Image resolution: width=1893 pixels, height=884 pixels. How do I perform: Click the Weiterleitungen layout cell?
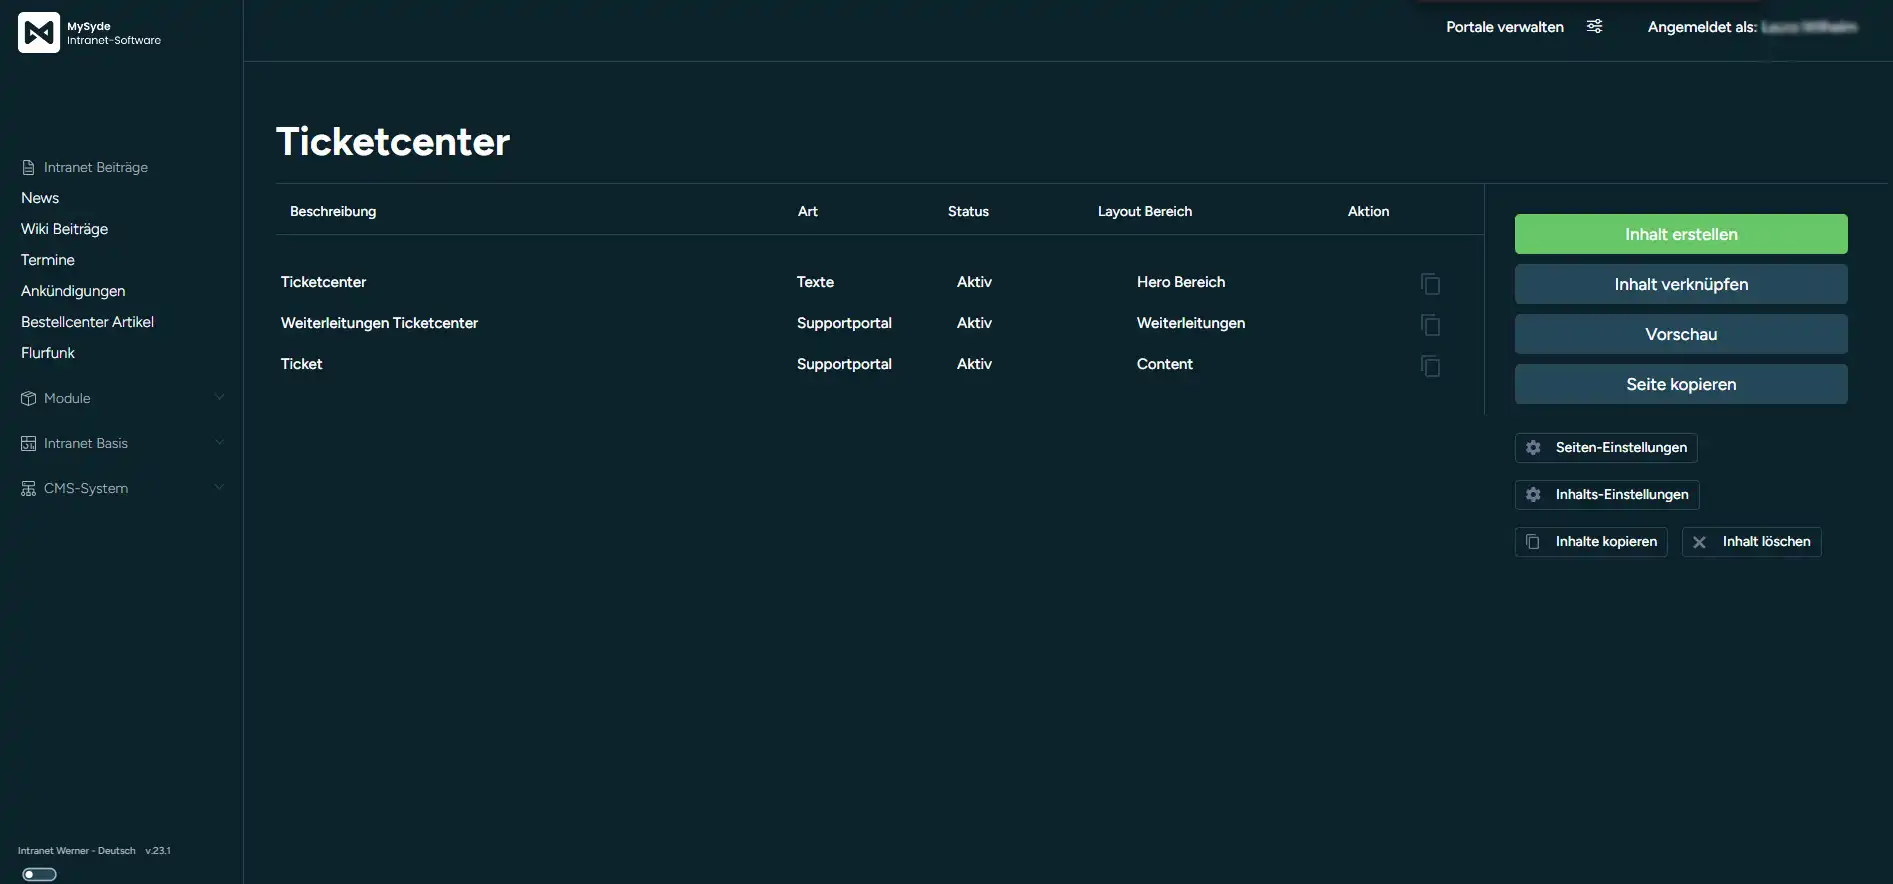click(x=1191, y=323)
